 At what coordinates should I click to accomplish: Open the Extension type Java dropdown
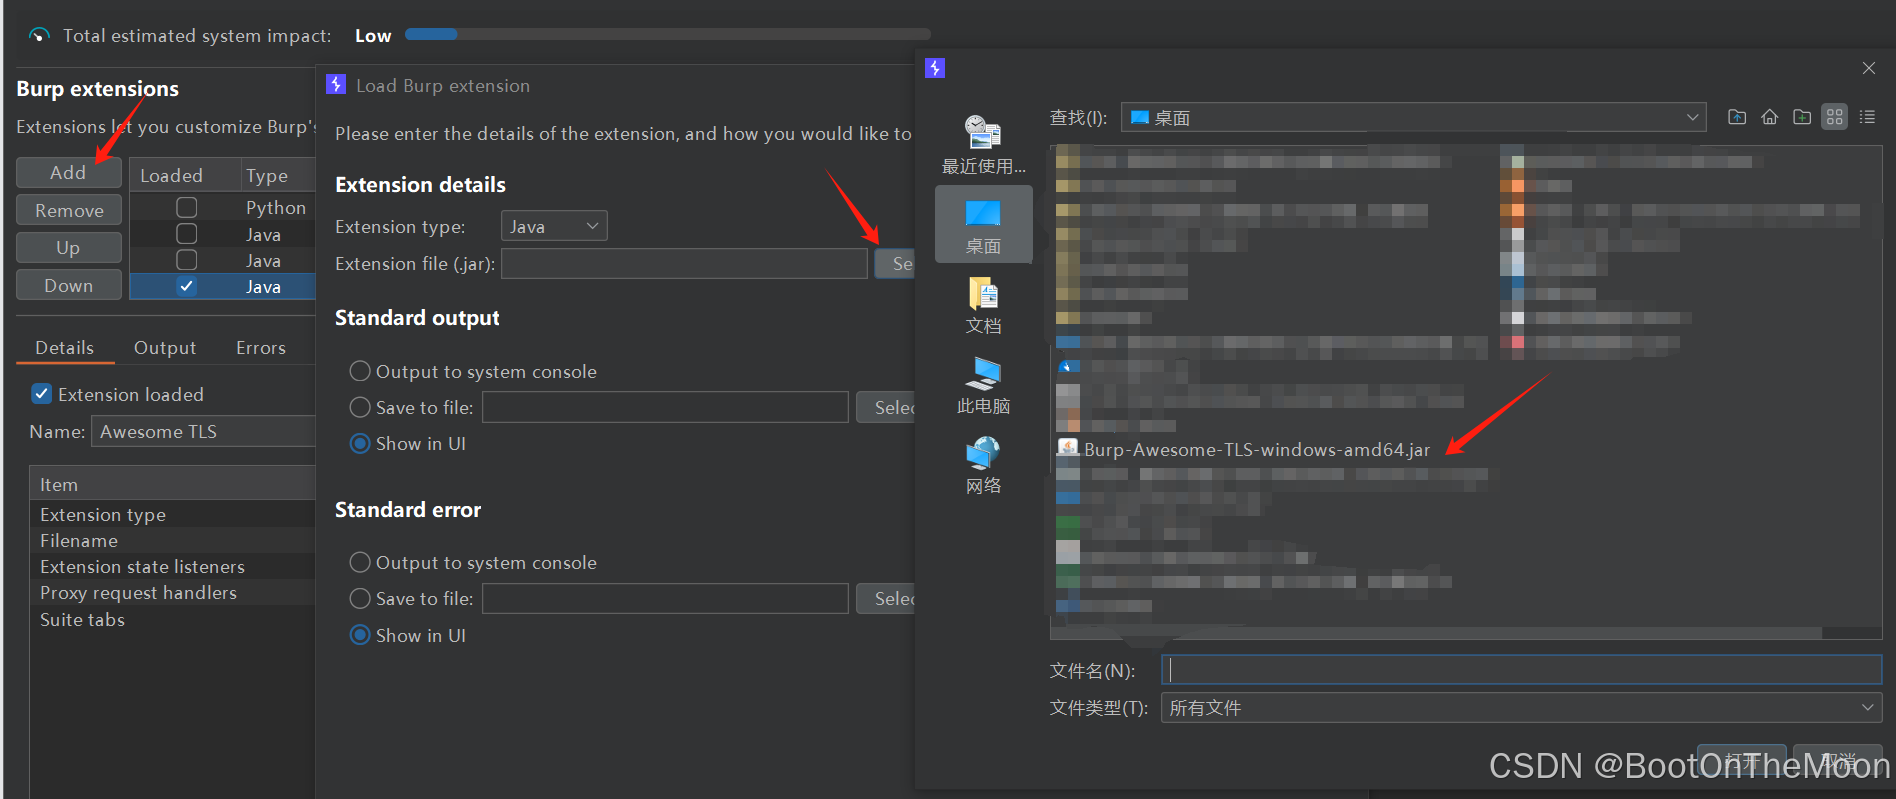point(554,226)
